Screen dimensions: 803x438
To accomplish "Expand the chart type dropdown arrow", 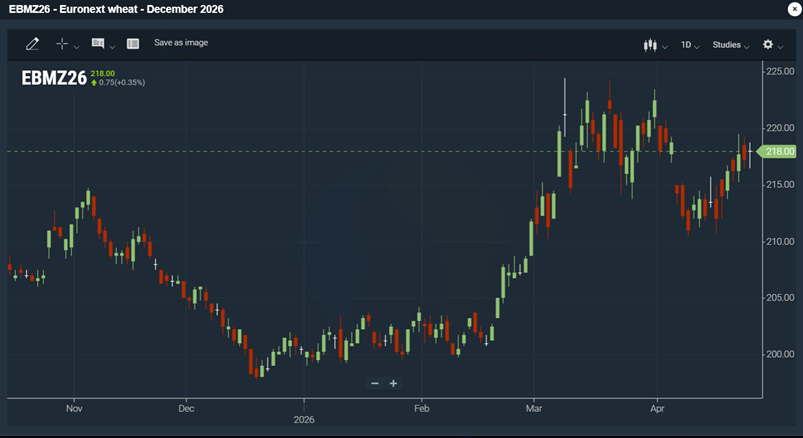I will (665, 46).
